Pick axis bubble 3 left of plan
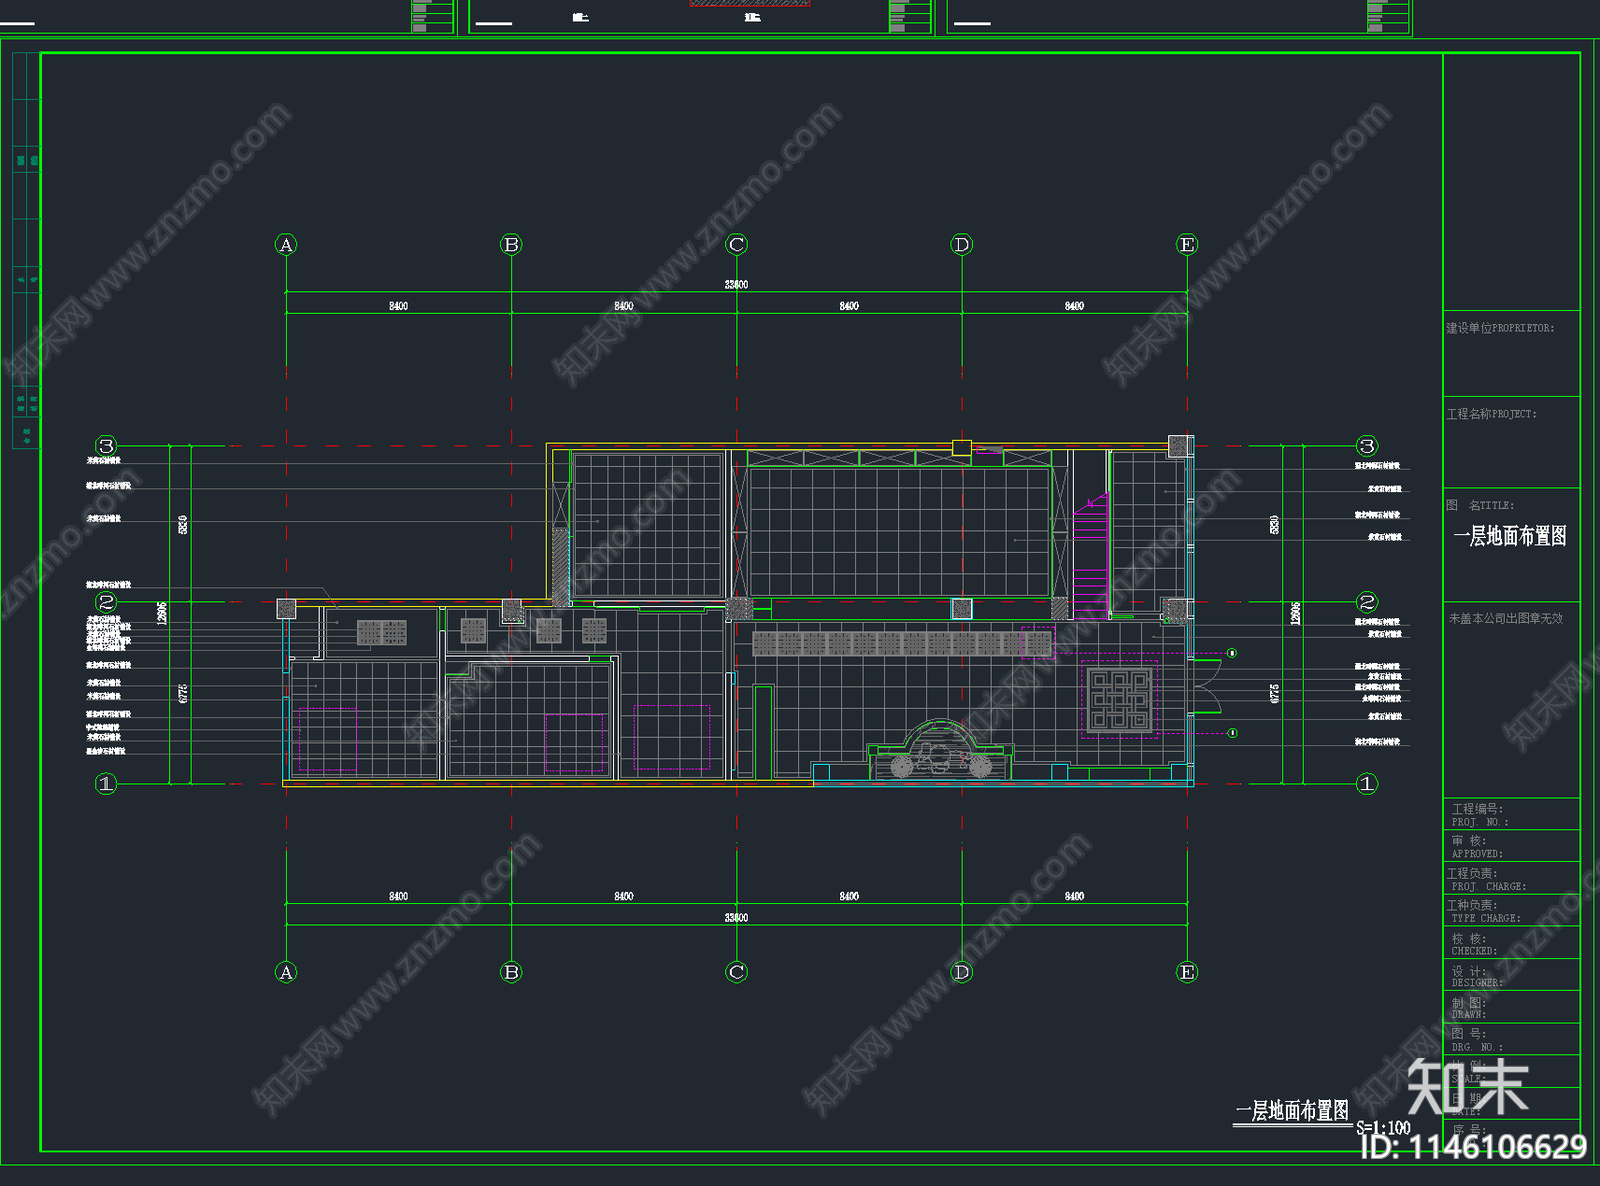This screenshot has height=1186, width=1600. 106,446
